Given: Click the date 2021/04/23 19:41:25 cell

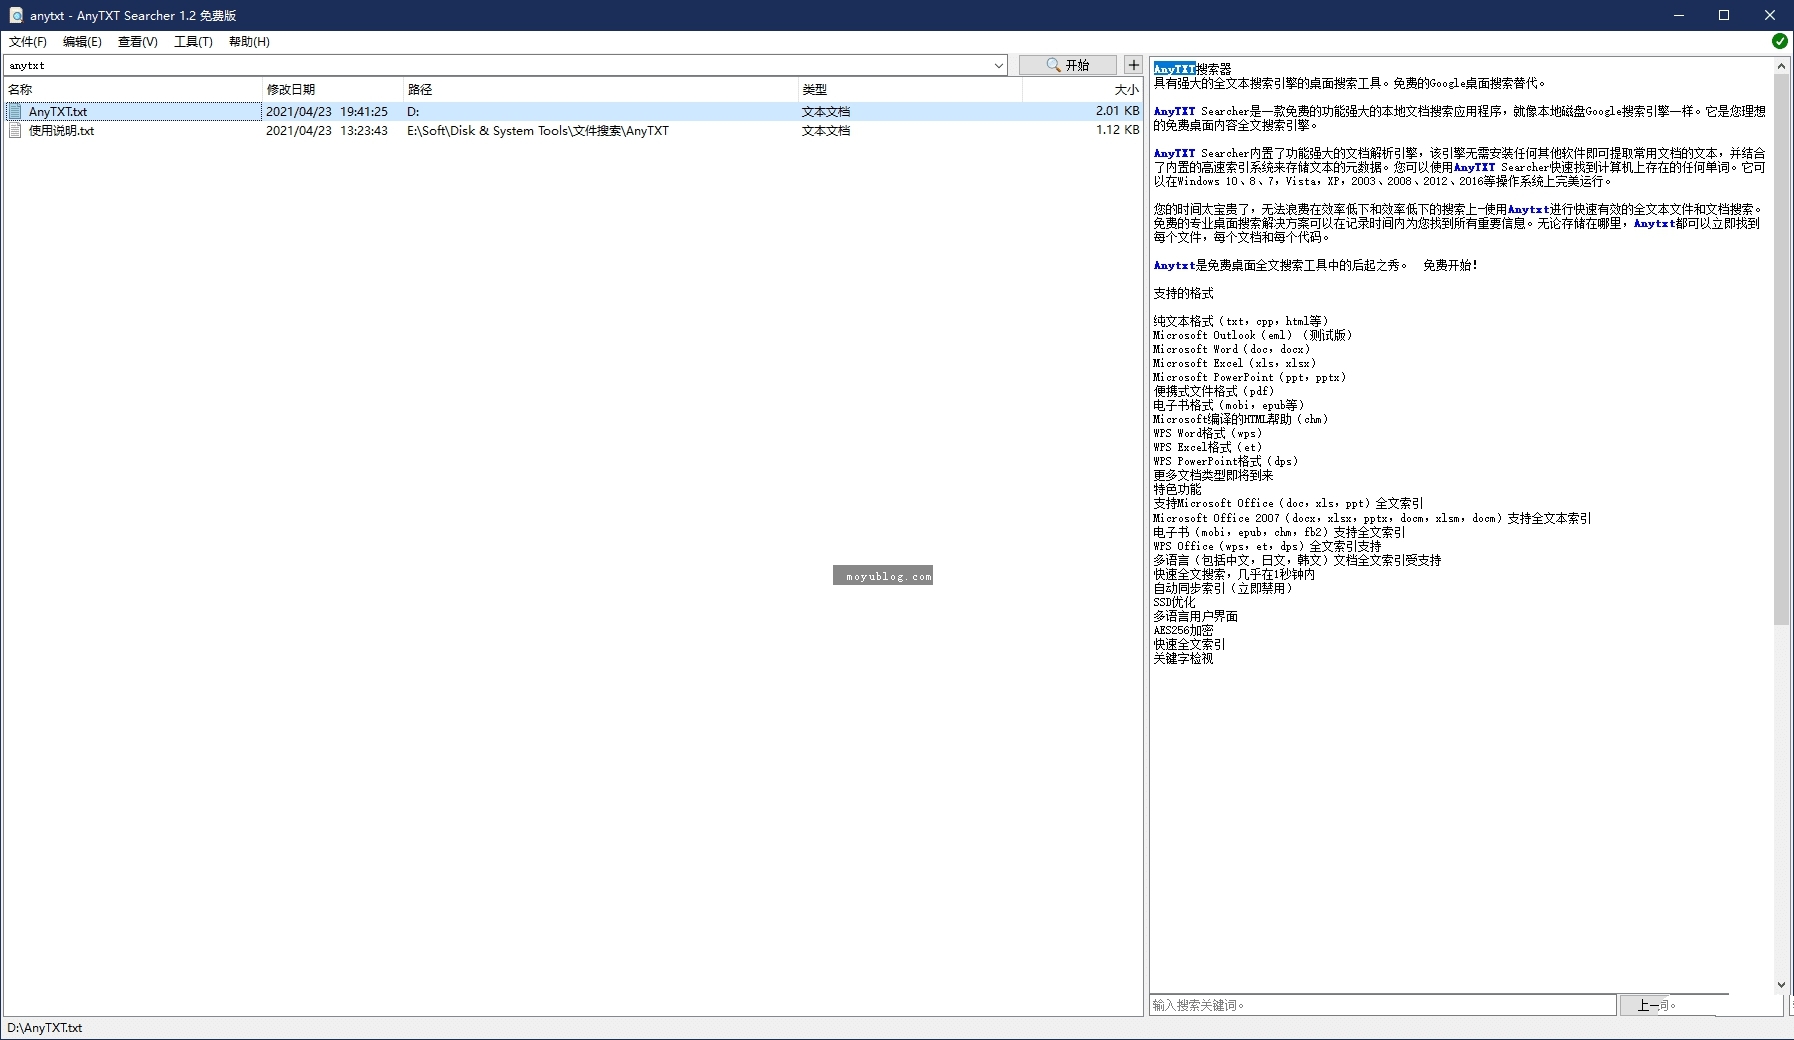Looking at the screenshot, I should (327, 112).
